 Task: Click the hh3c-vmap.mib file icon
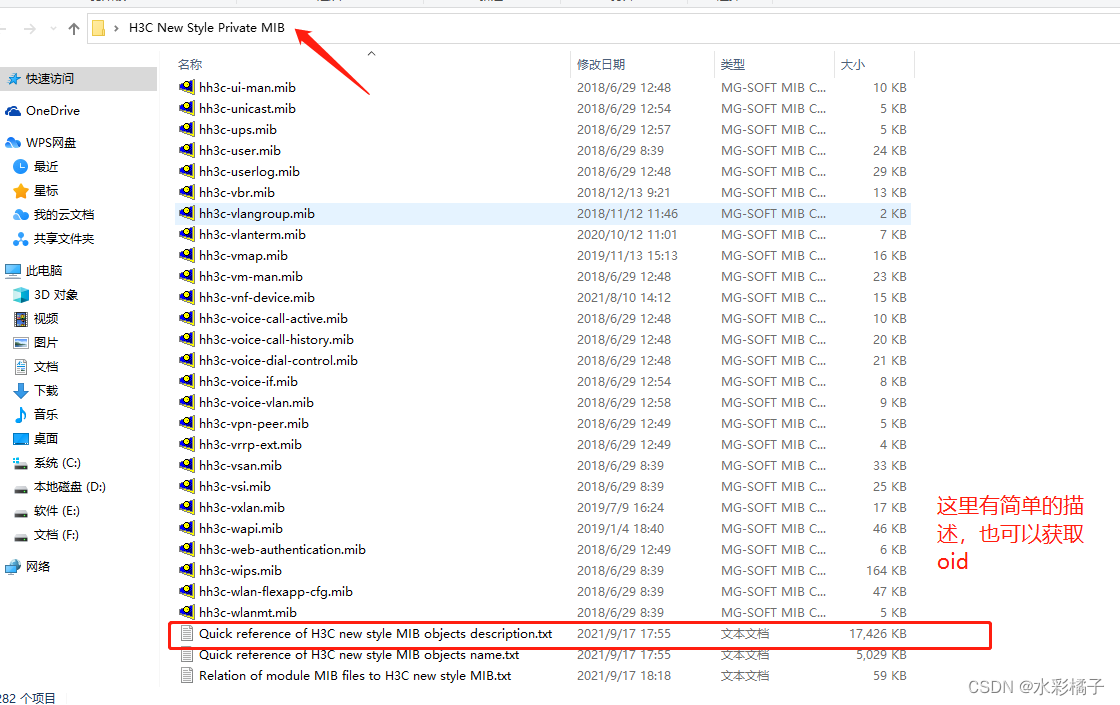(186, 255)
